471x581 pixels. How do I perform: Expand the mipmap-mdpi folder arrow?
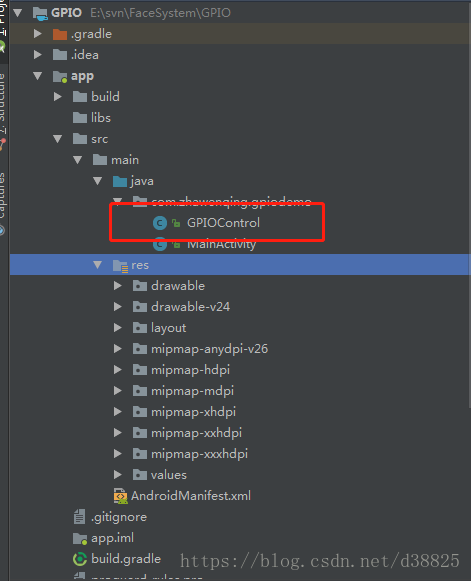pos(117,391)
